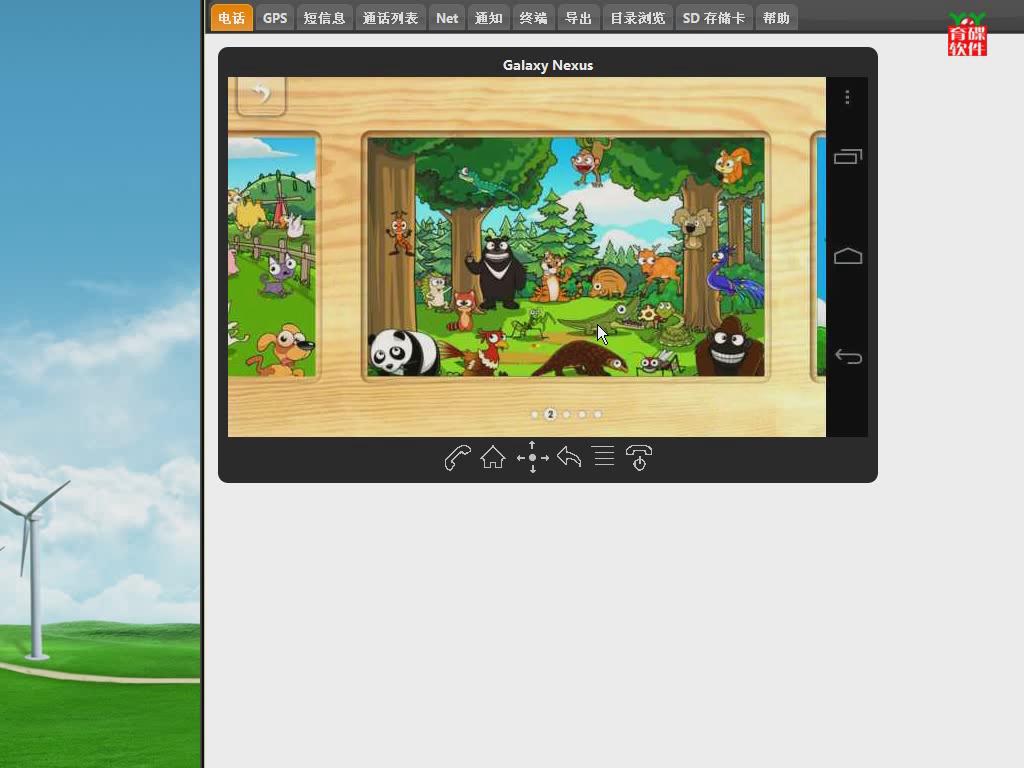Select the 通话列表 tab
This screenshot has width=1024, height=768.
click(391, 18)
